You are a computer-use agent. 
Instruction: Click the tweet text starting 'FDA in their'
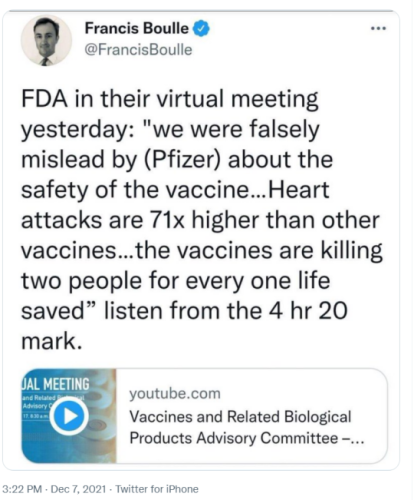pos(202,220)
